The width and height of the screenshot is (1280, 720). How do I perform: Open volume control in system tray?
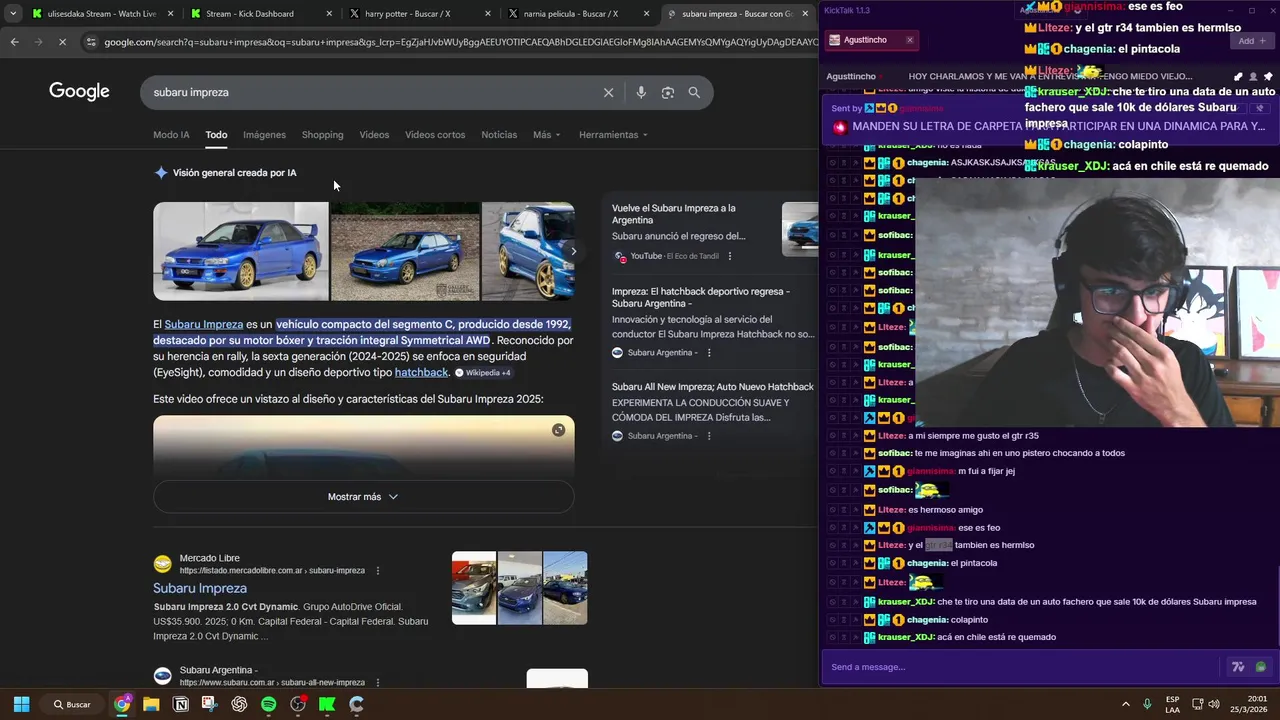(x=1213, y=704)
